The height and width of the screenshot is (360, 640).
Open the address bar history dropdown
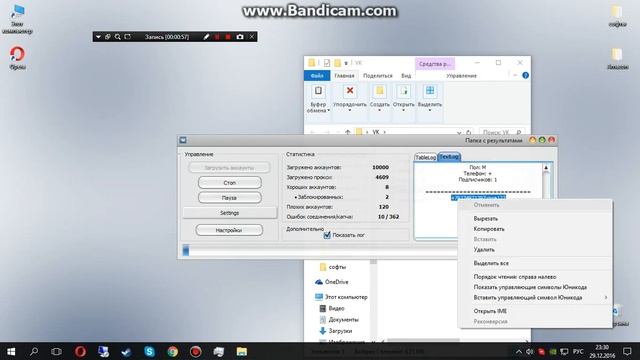click(x=459, y=133)
